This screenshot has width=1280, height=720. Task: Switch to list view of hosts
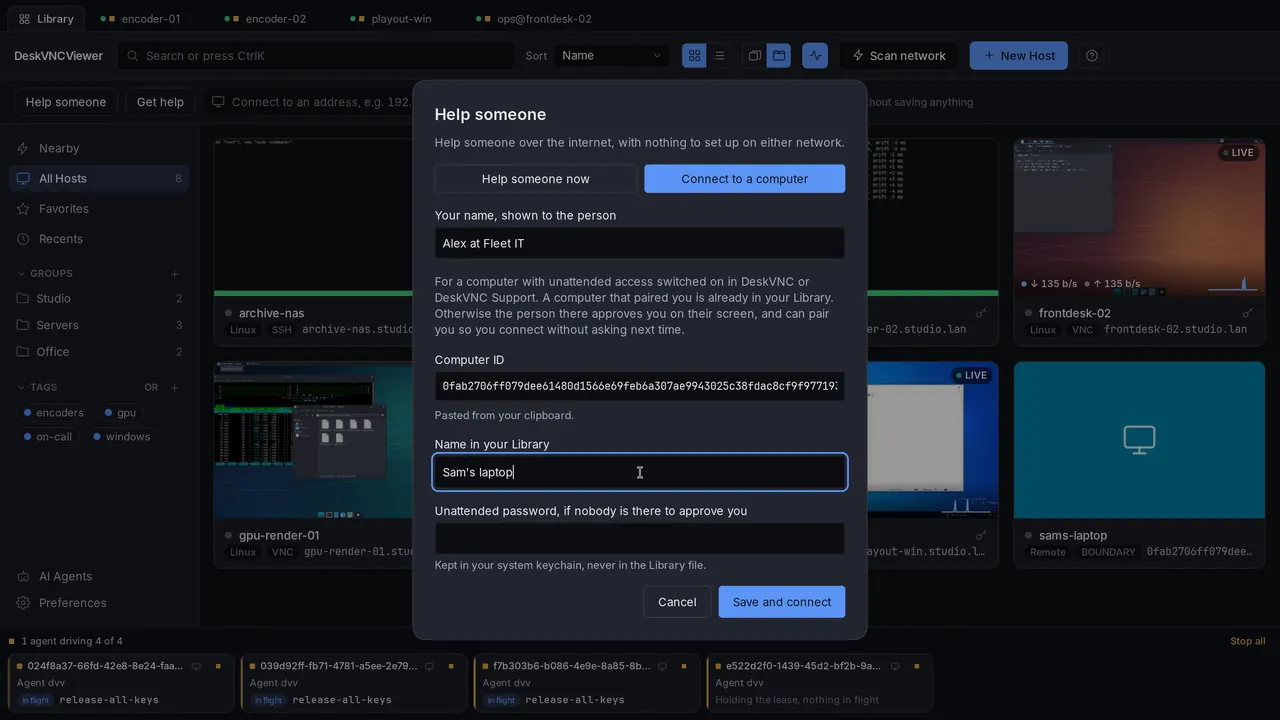719,56
